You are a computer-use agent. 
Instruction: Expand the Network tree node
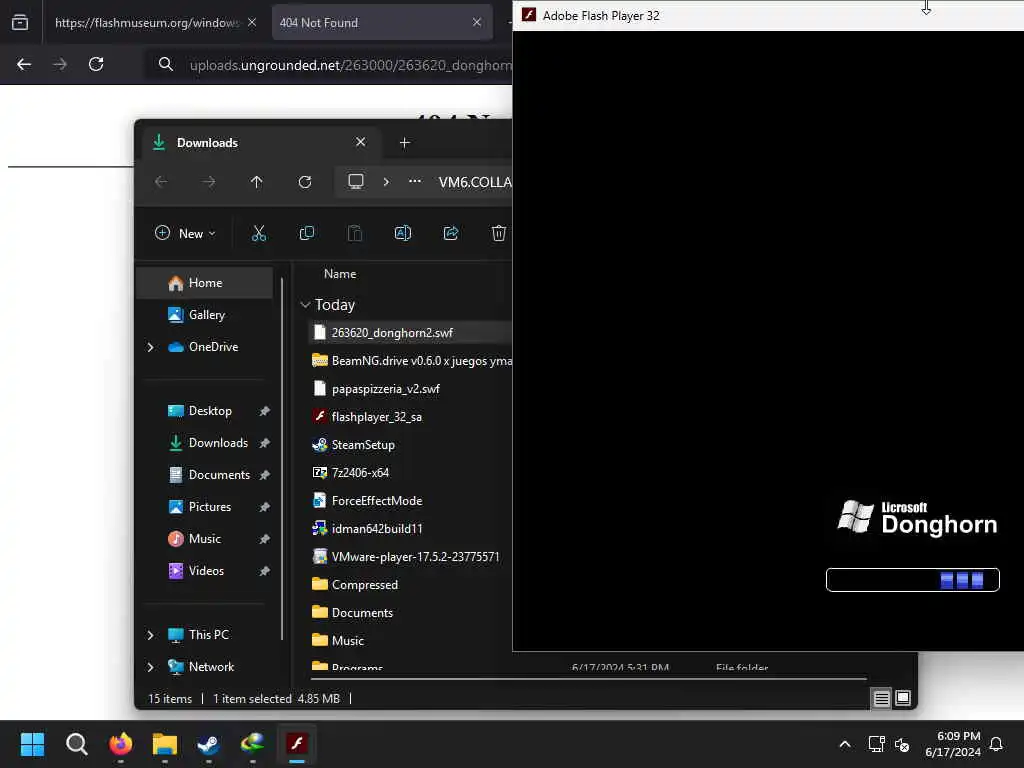click(150, 667)
